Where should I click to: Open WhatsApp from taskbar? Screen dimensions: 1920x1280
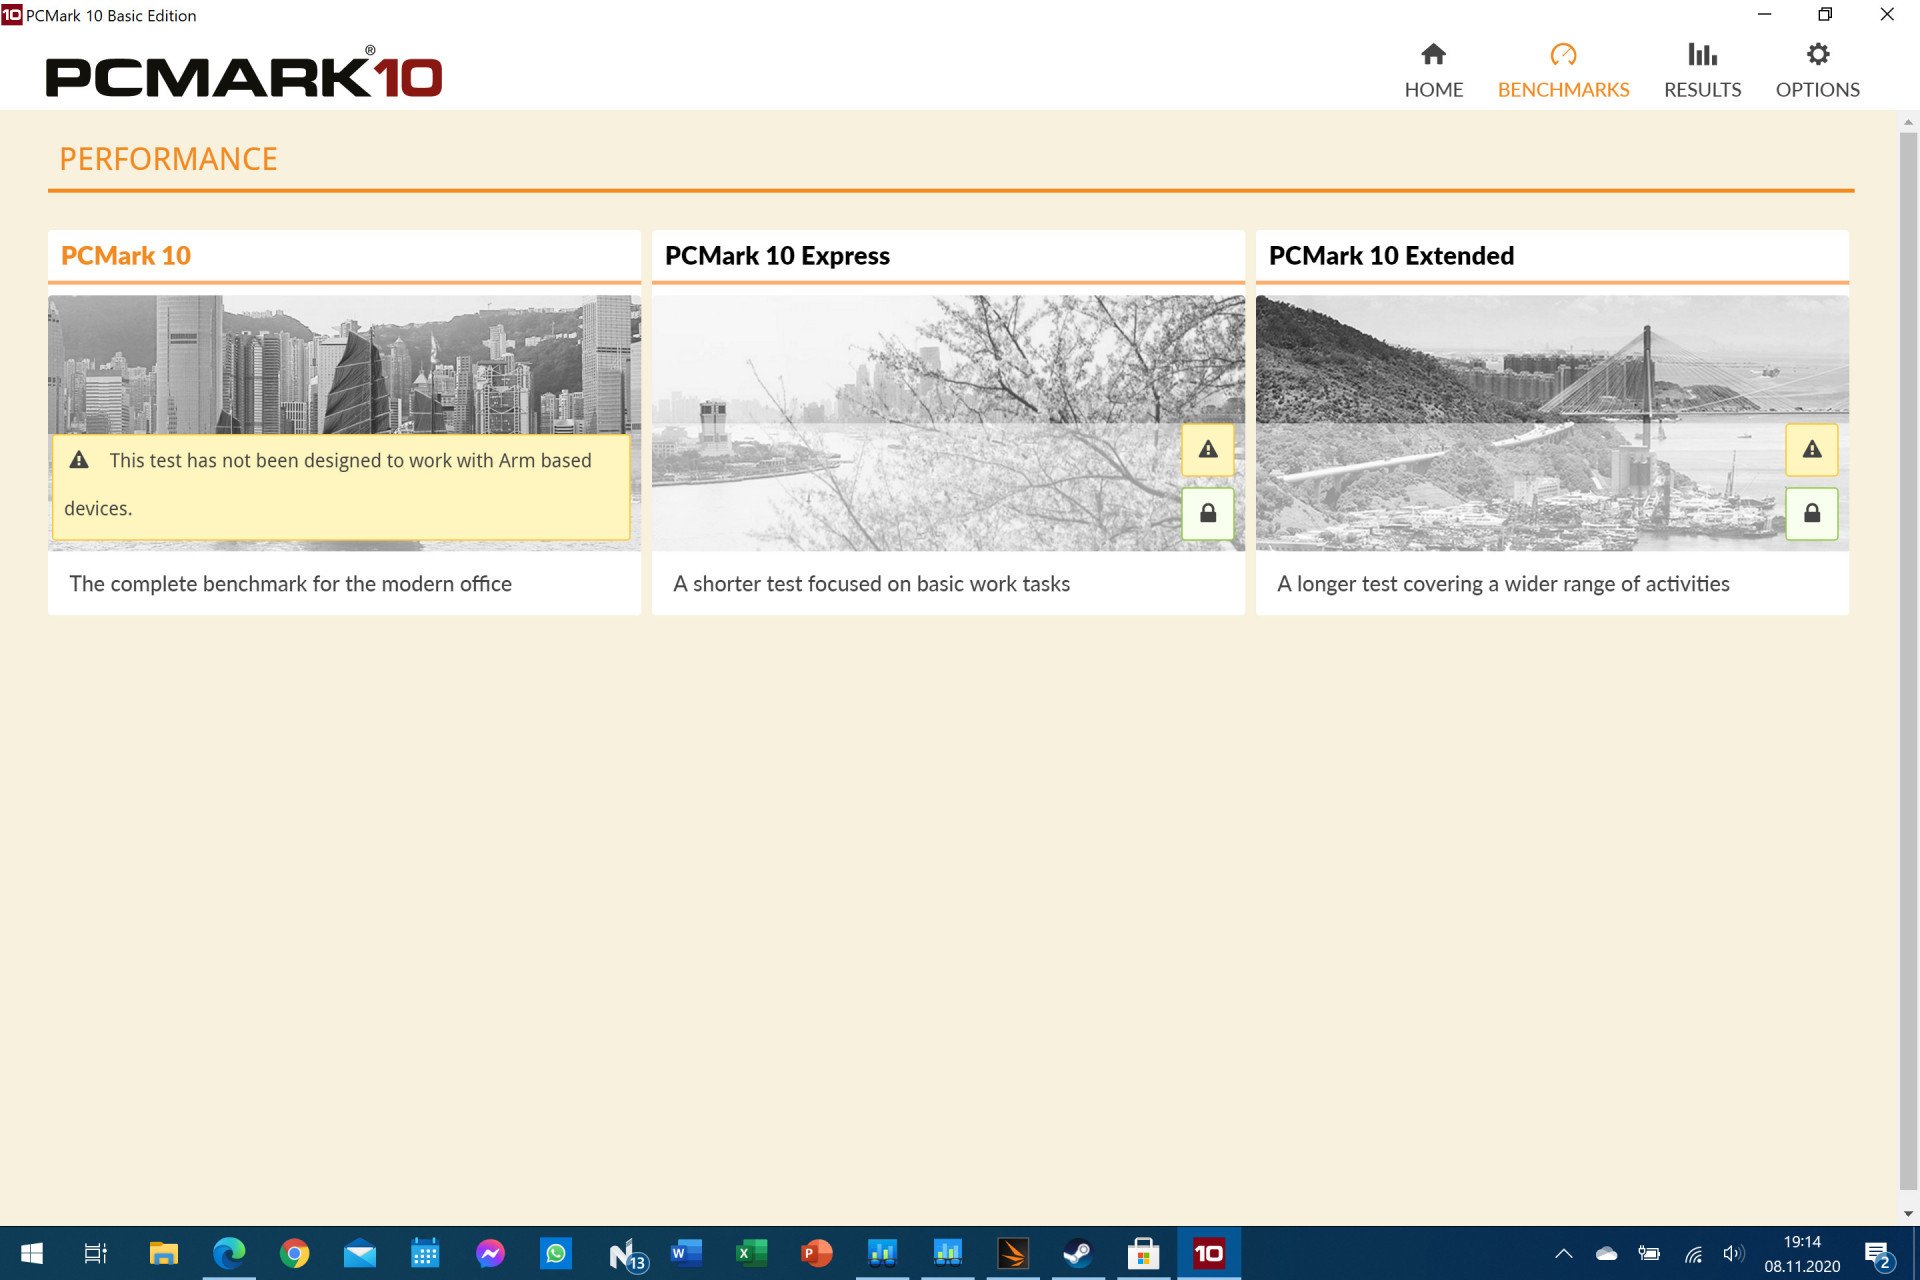point(556,1253)
